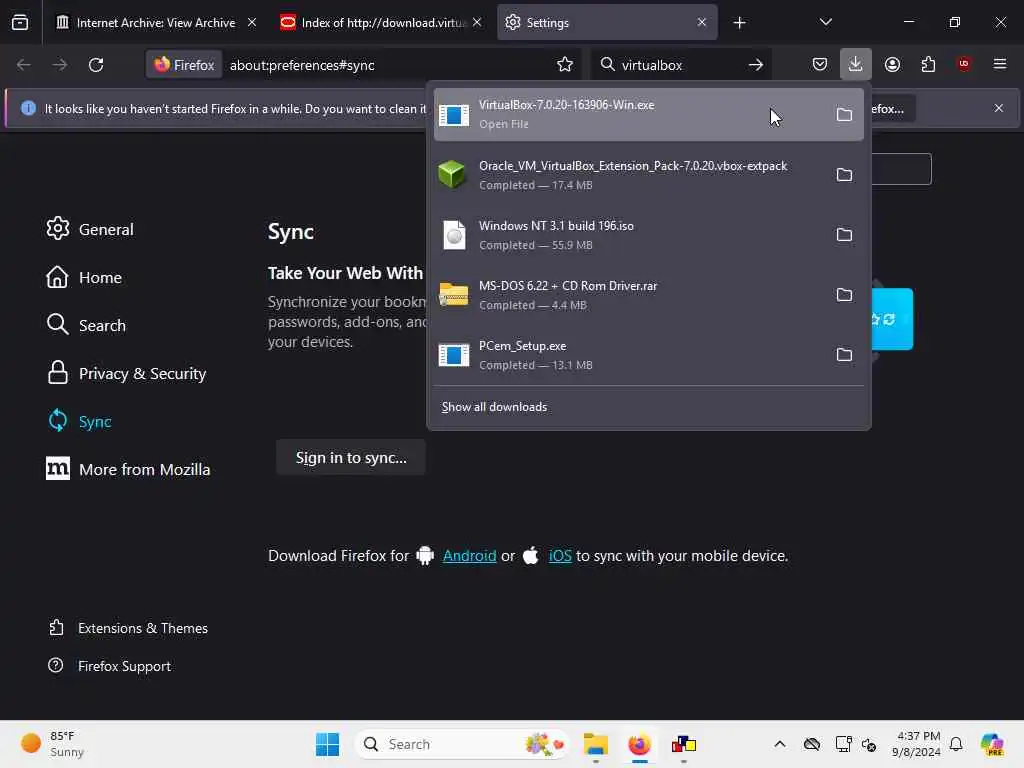The image size is (1024, 768).
Task: Click the virtualbox search box
Action: coord(679,65)
